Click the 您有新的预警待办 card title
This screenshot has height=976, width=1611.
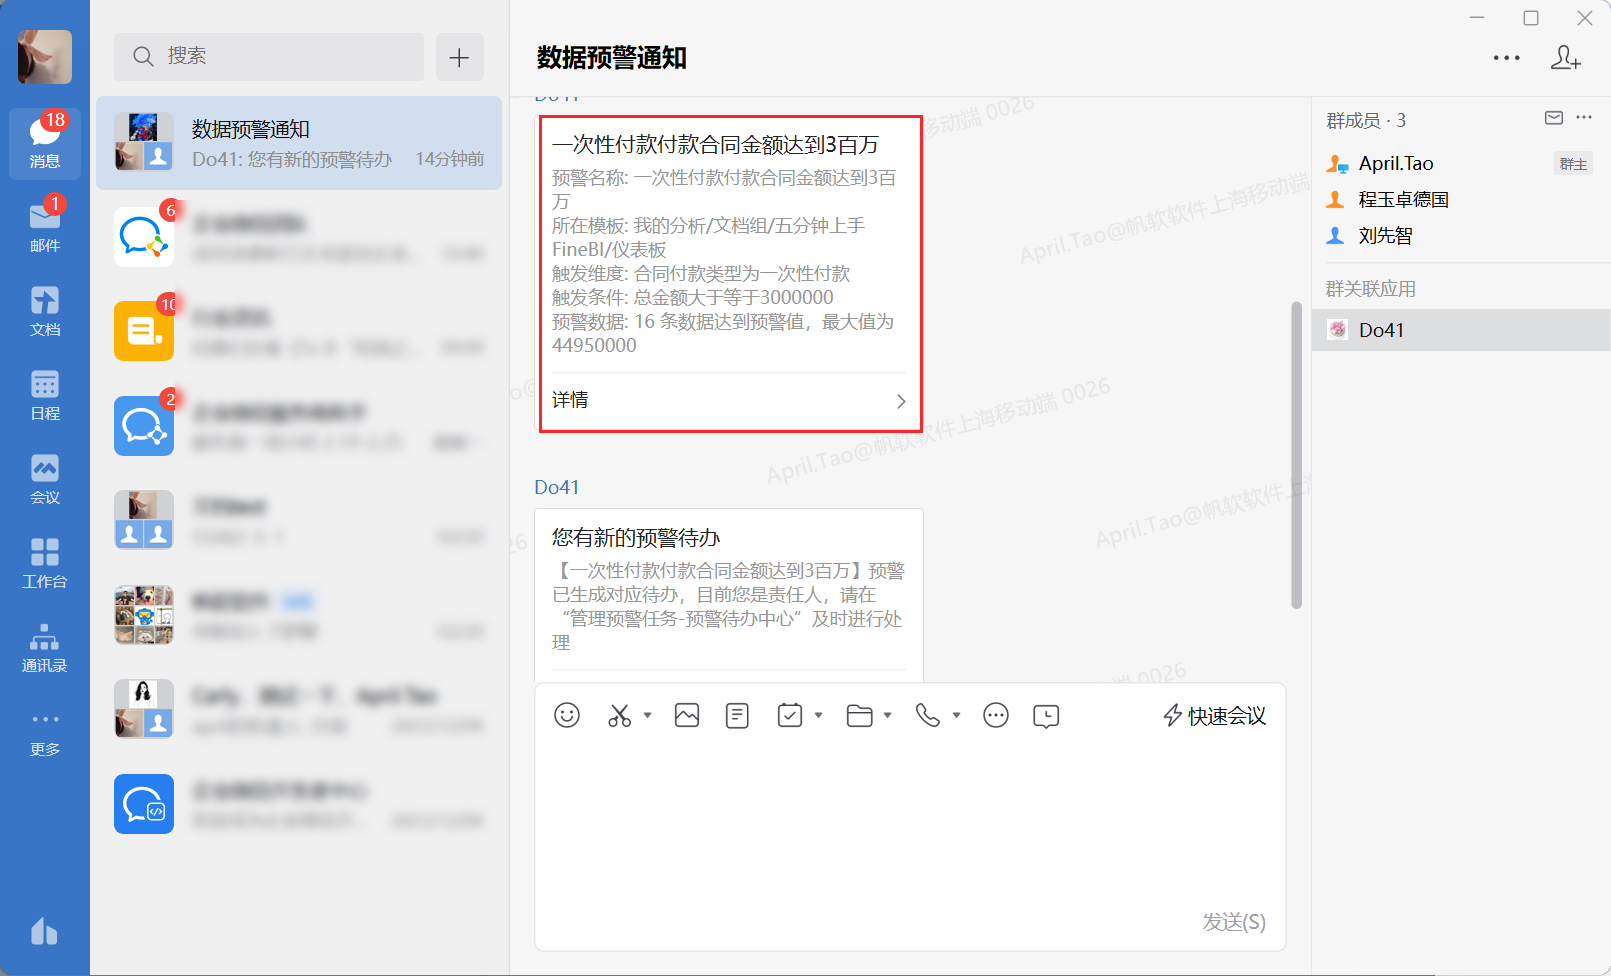click(636, 538)
